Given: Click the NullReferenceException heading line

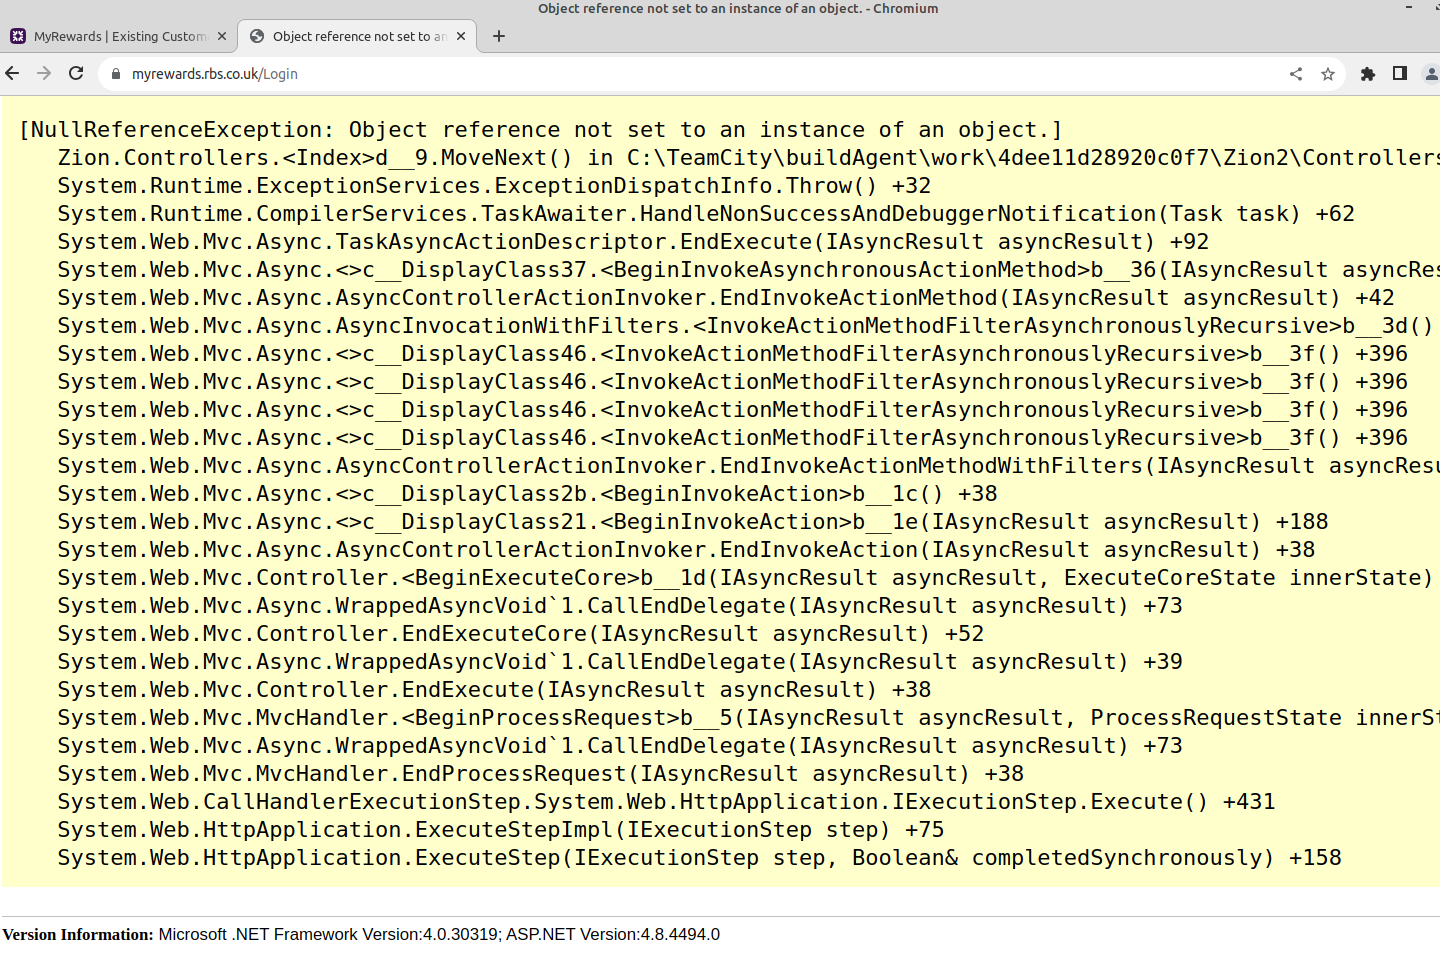Looking at the screenshot, I should [x=540, y=130].
